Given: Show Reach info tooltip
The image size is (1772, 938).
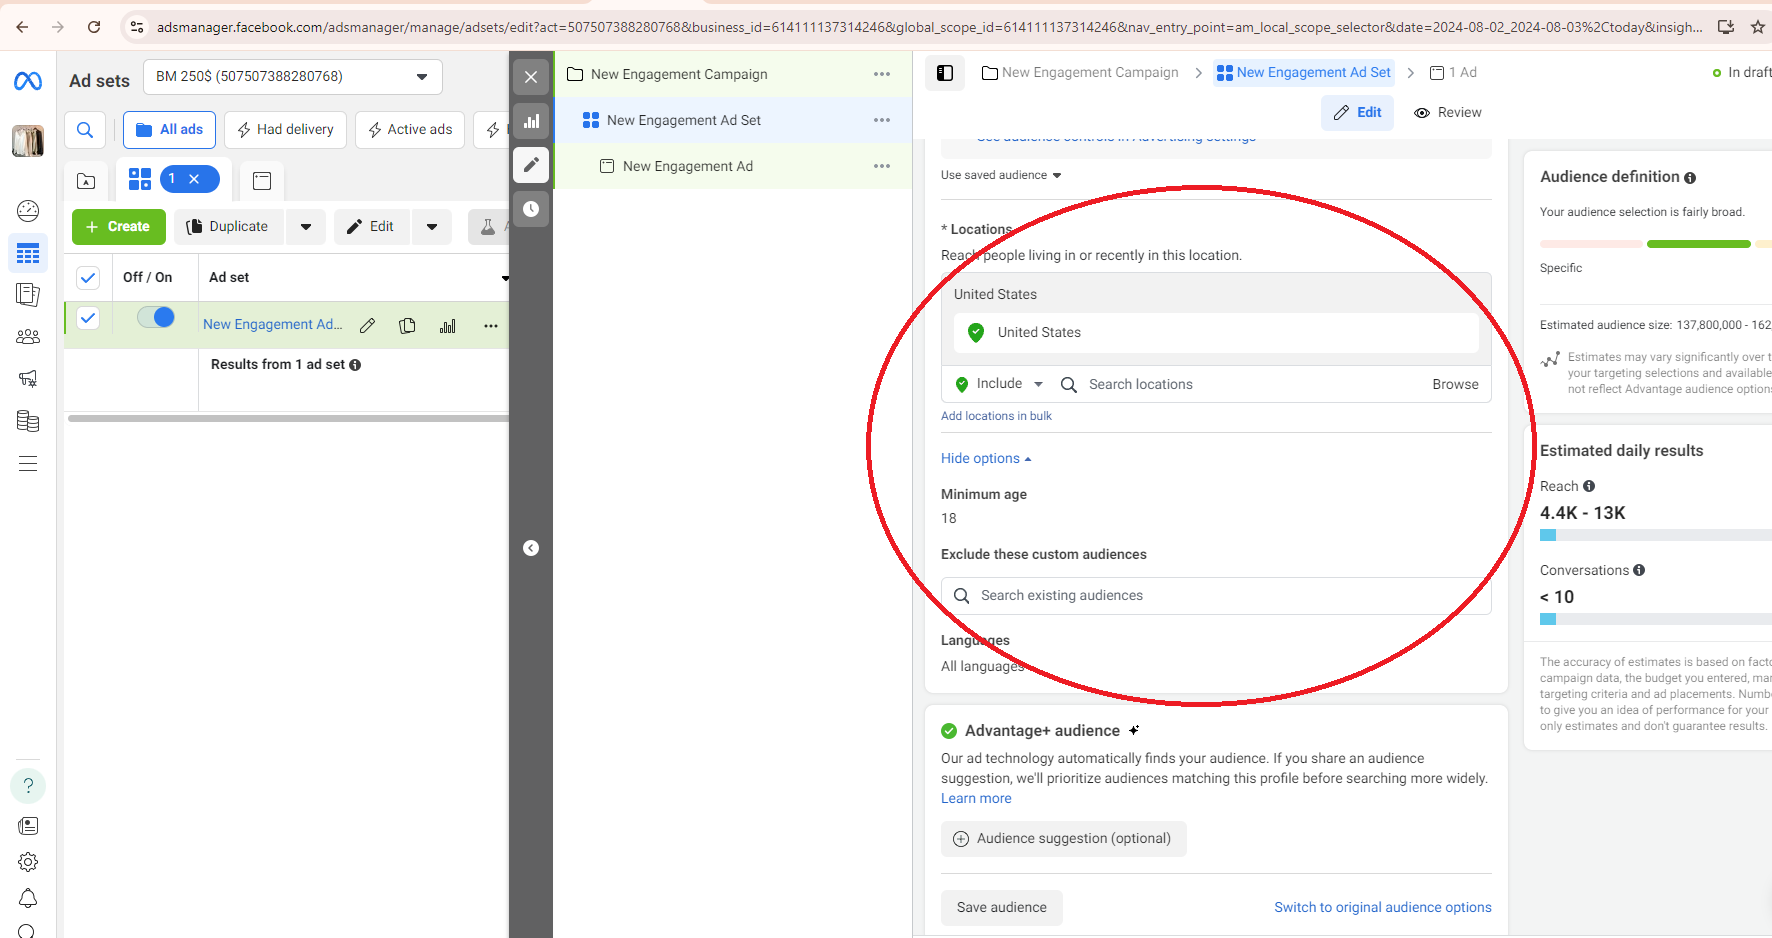Looking at the screenshot, I should tap(1589, 486).
